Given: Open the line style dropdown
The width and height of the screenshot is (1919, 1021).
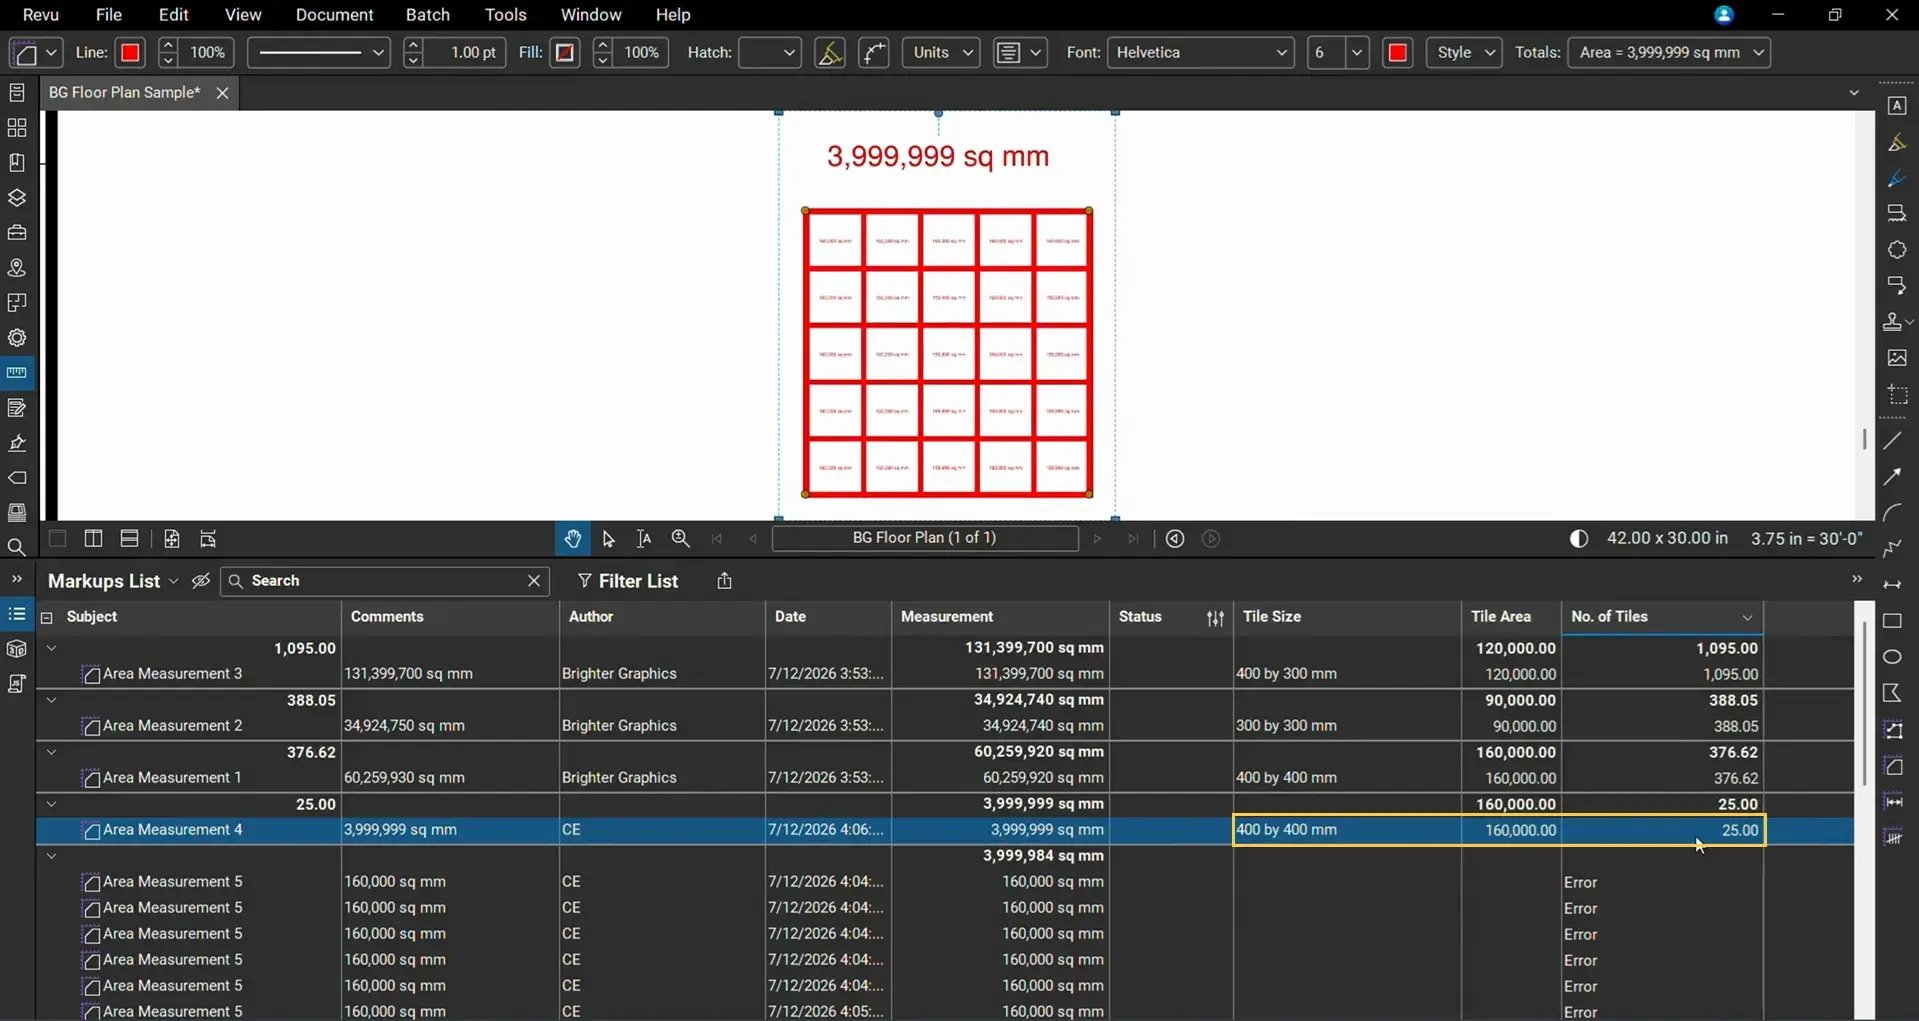Looking at the screenshot, I should tap(319, 53).
